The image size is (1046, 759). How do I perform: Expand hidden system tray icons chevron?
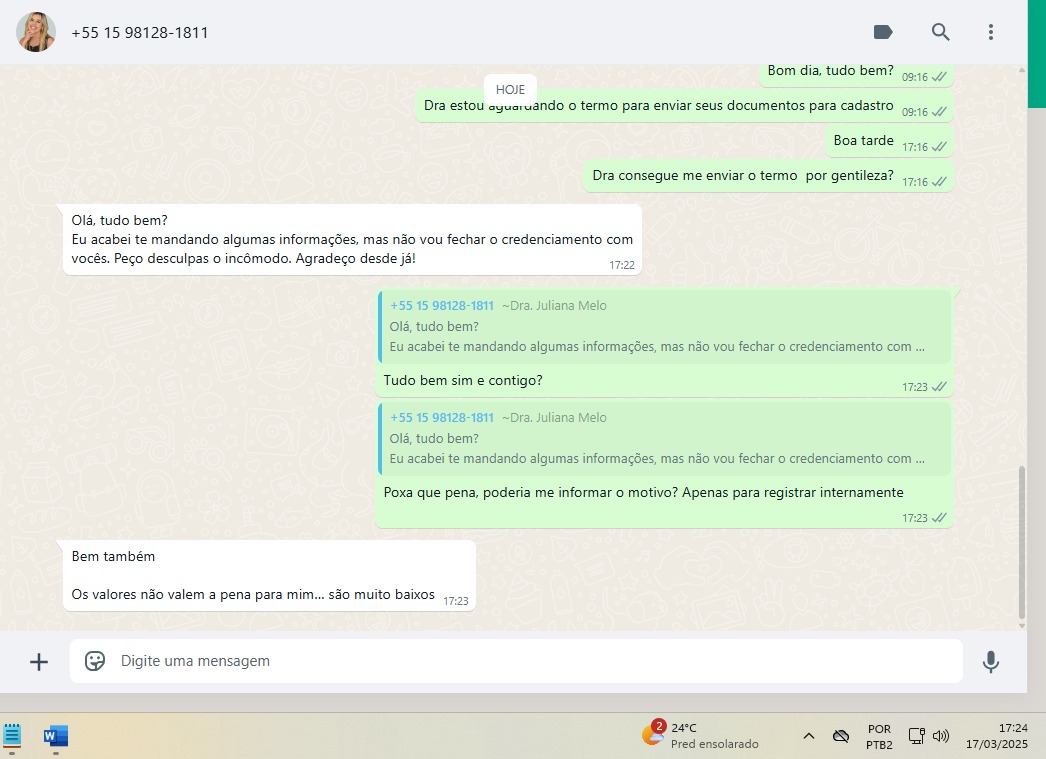(x=808, y=737)
